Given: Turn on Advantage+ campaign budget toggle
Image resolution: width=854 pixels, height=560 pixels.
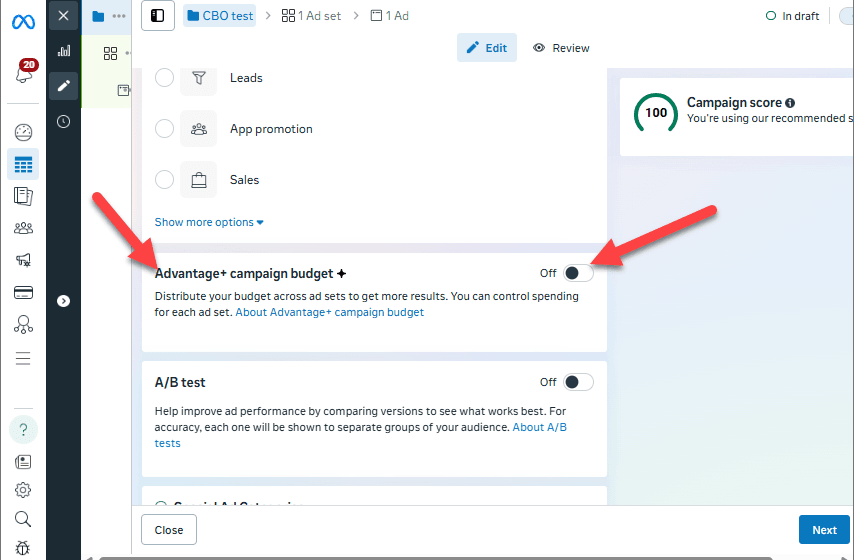Looking at the screenshot, I should click(578, 273).
